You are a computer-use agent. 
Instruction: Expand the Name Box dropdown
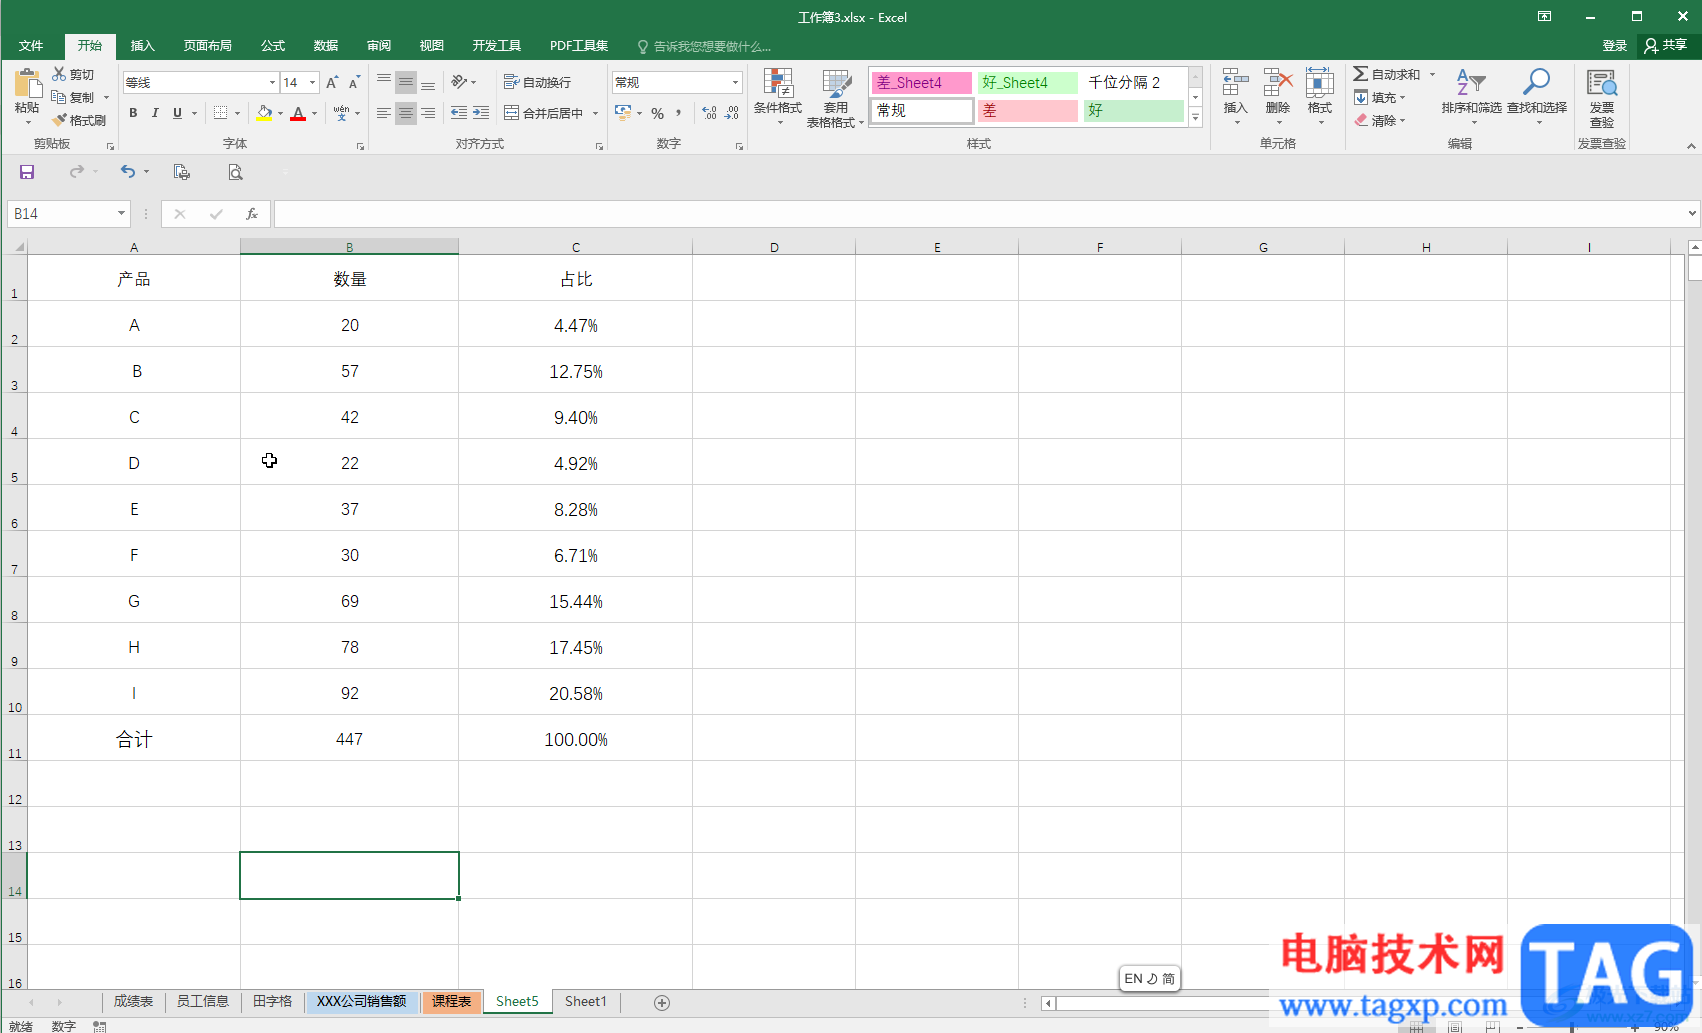(121, 214)
